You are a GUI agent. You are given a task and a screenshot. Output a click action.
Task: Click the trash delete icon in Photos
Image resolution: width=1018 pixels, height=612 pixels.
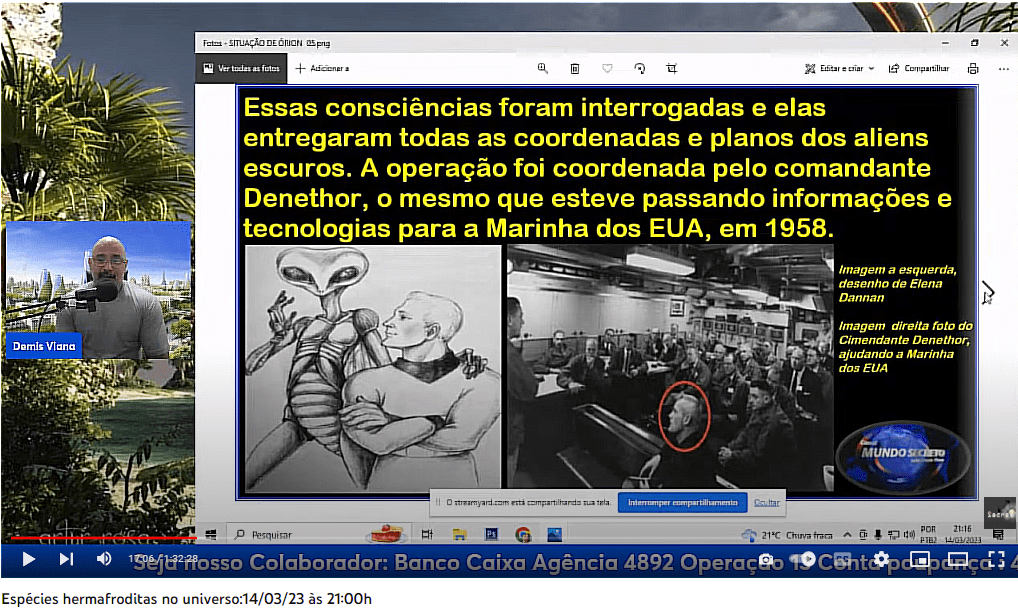tap(575, 68)
